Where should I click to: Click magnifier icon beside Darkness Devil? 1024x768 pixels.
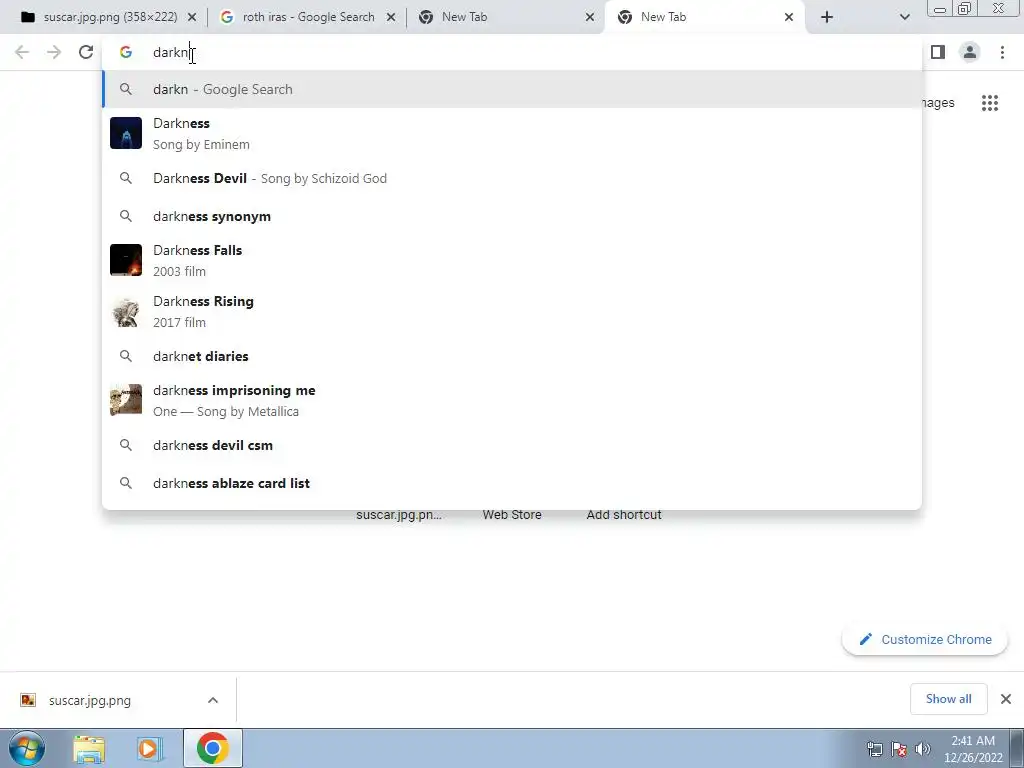click(x=126, y=178)
